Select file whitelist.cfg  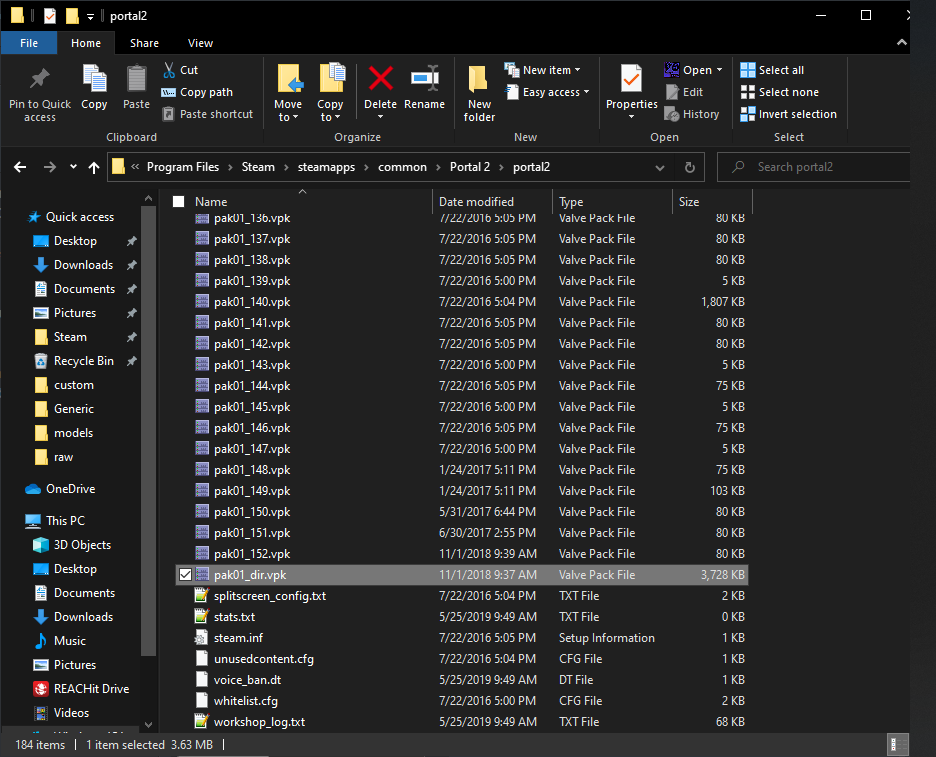(x=461, y=701)
